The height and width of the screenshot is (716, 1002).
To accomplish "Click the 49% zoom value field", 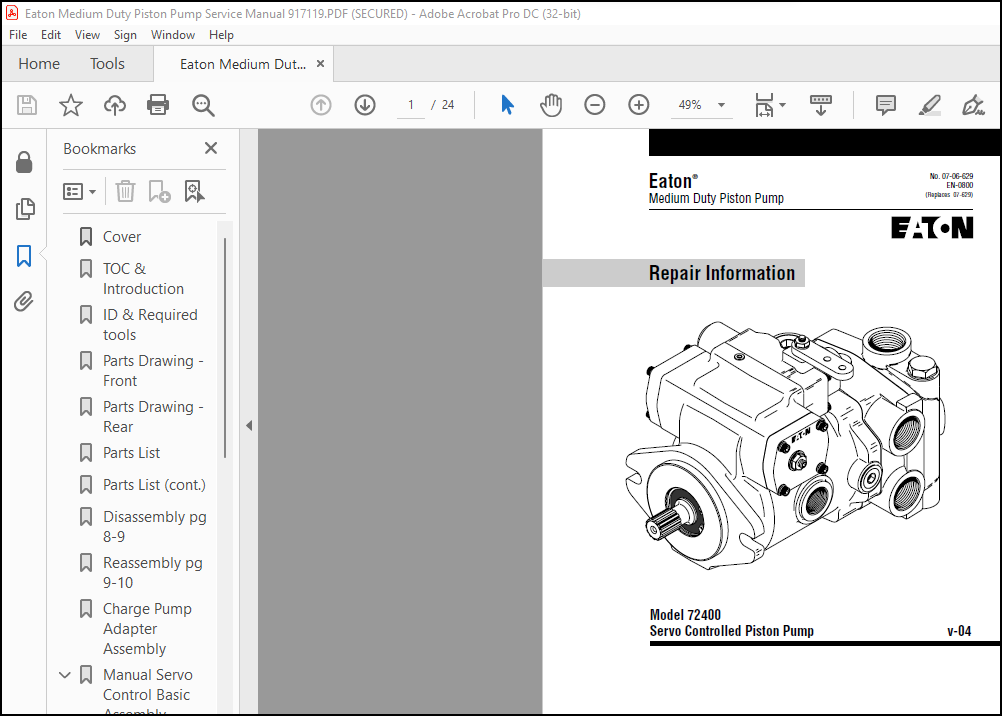I will 690,105.
